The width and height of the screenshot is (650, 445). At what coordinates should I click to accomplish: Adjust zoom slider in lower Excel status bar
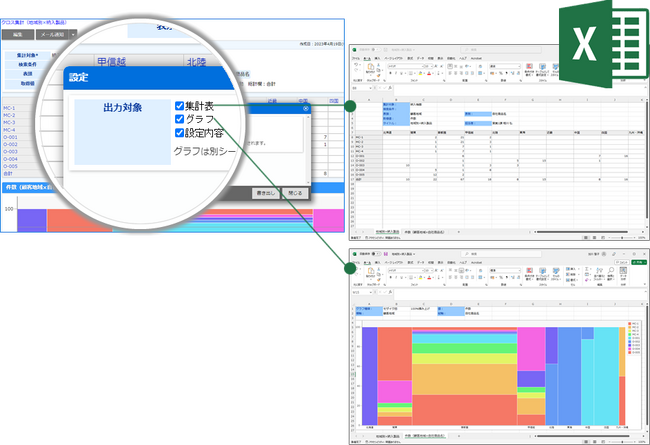coord(622,442)
